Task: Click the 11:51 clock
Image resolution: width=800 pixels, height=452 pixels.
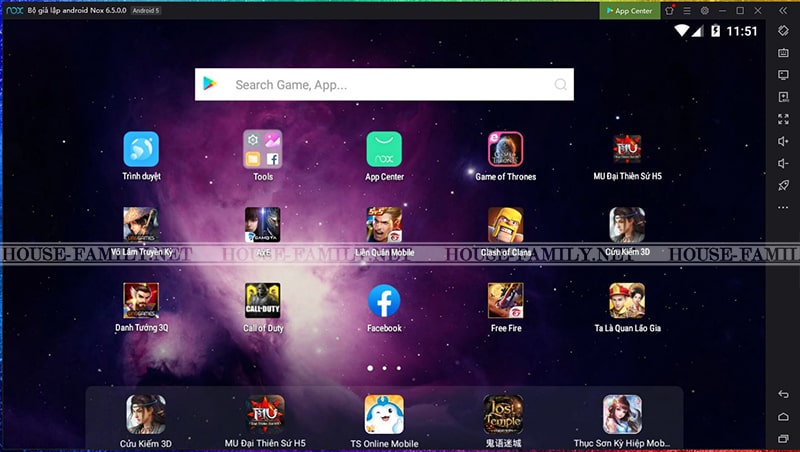Action: (742, 31)
